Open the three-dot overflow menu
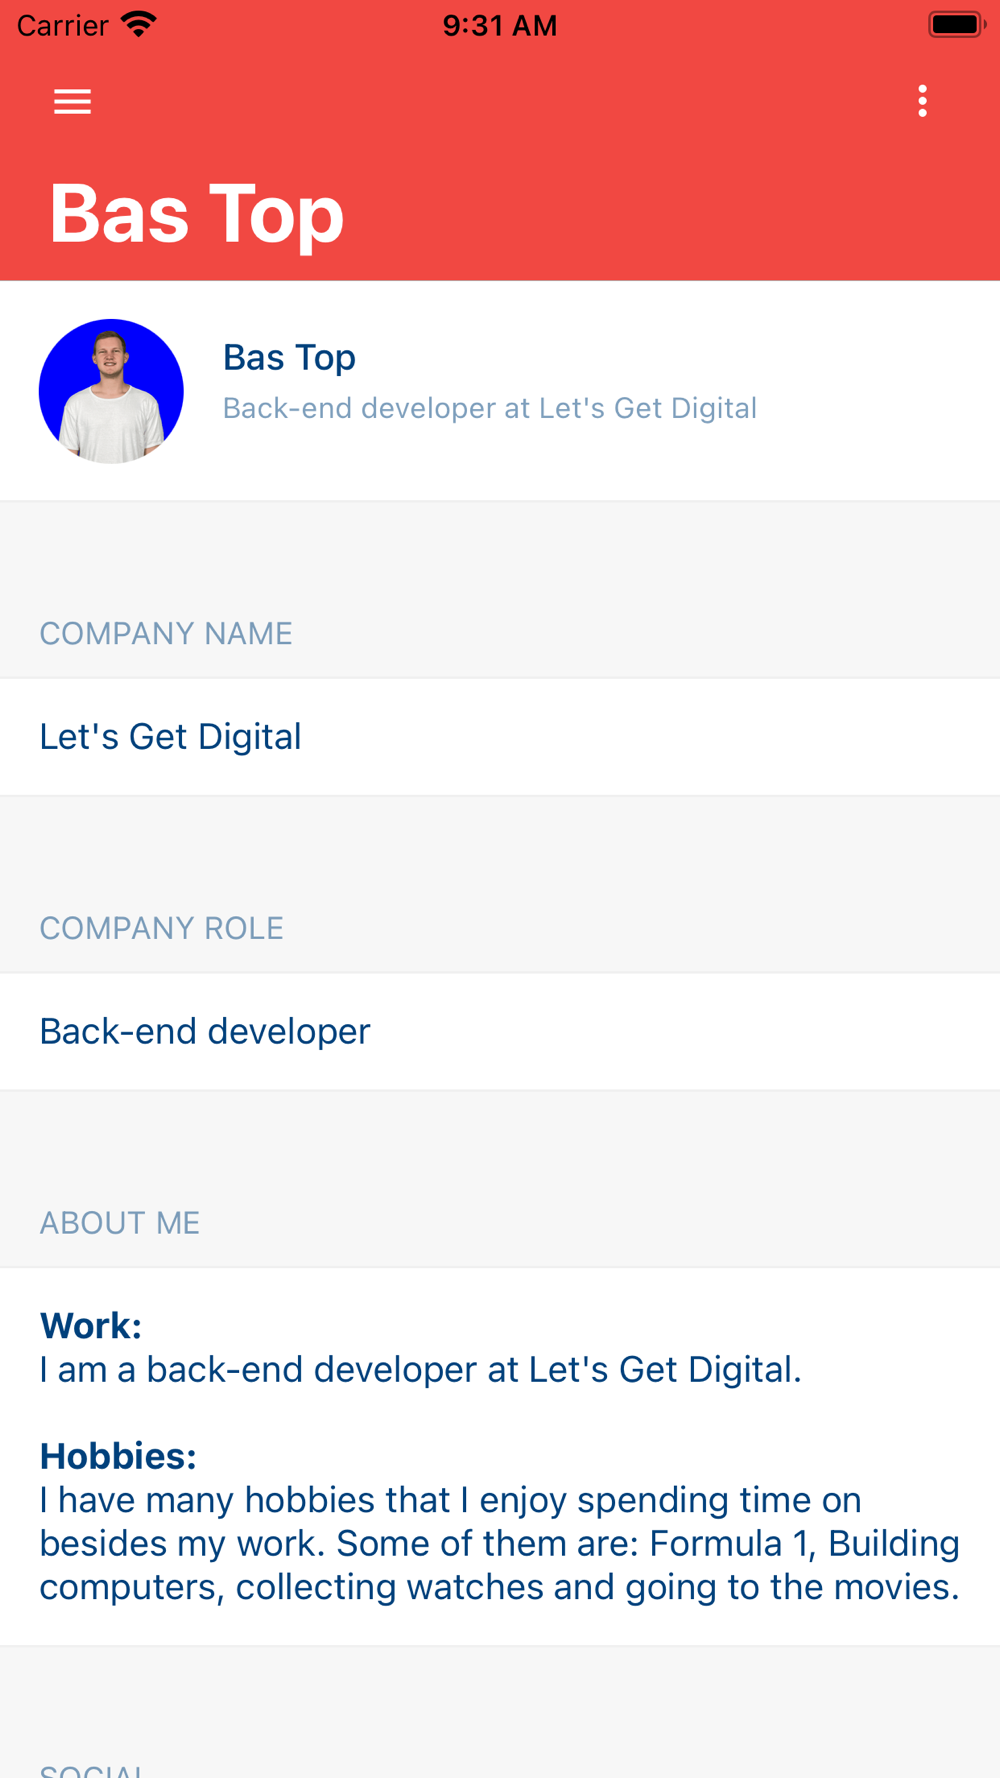 click(922, 101)
